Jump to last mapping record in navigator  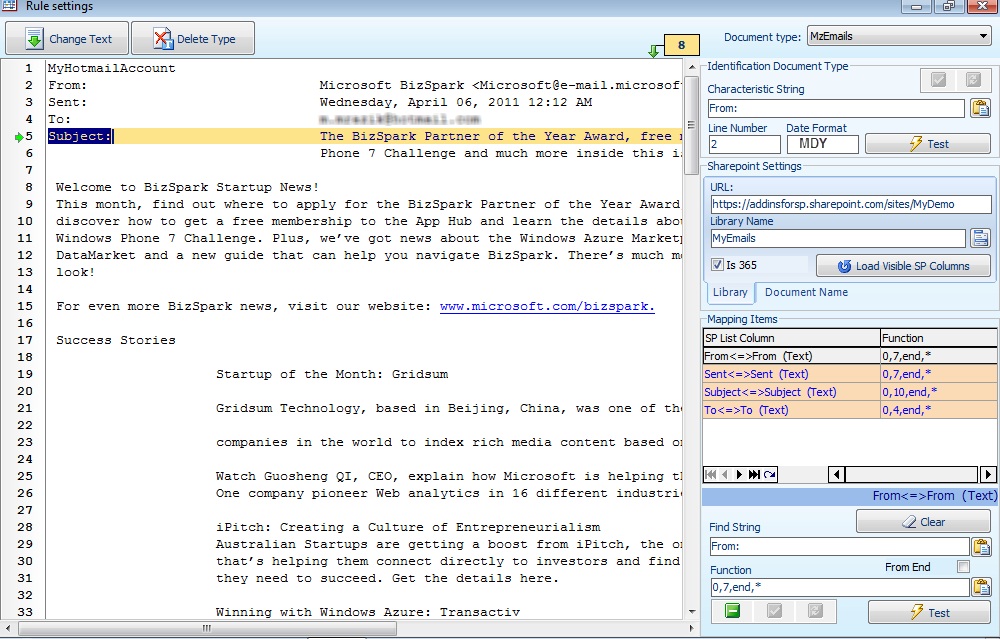tap(754, 474)
